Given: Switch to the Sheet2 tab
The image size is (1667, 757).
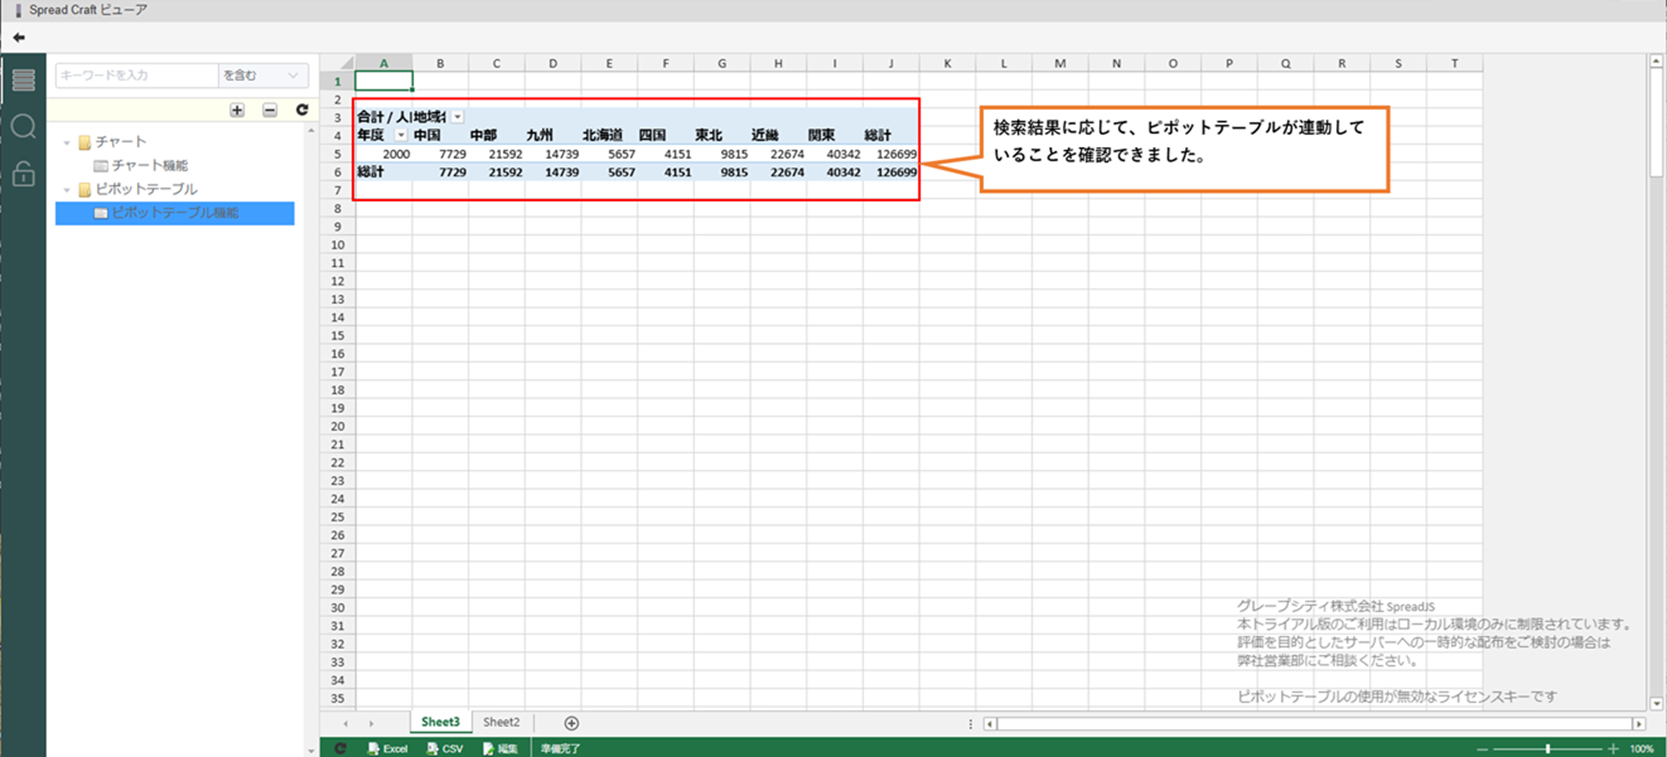Looking at the screenshot, I should (501, 722).
